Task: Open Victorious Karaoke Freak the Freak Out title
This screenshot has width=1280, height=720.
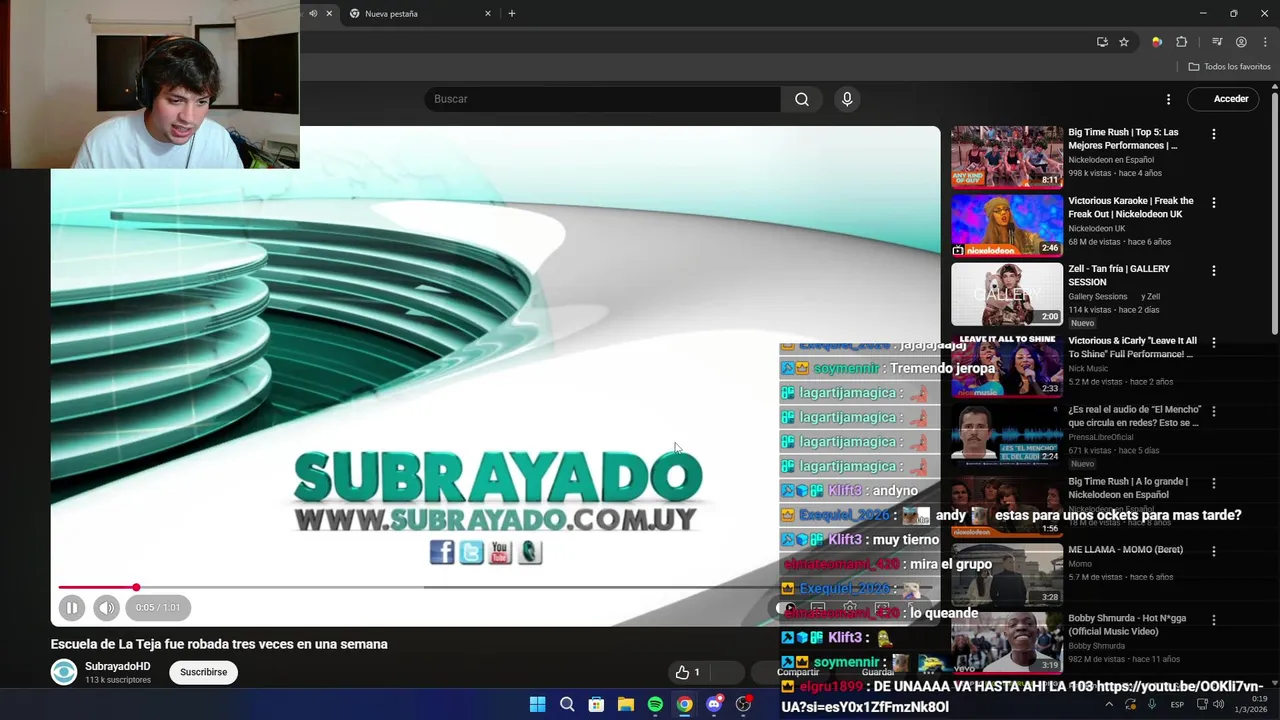Action: point(1131,207)
